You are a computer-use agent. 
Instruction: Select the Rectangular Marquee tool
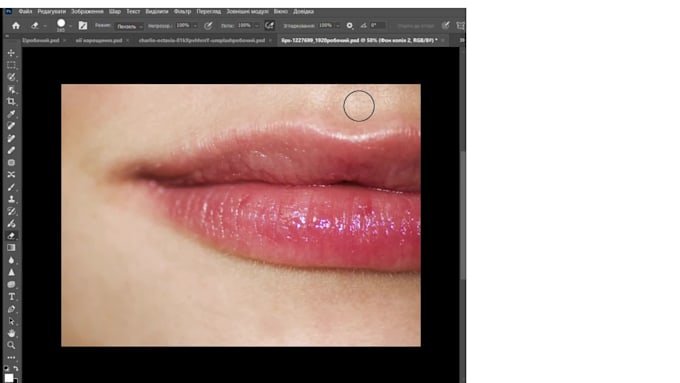coord(11,65)
